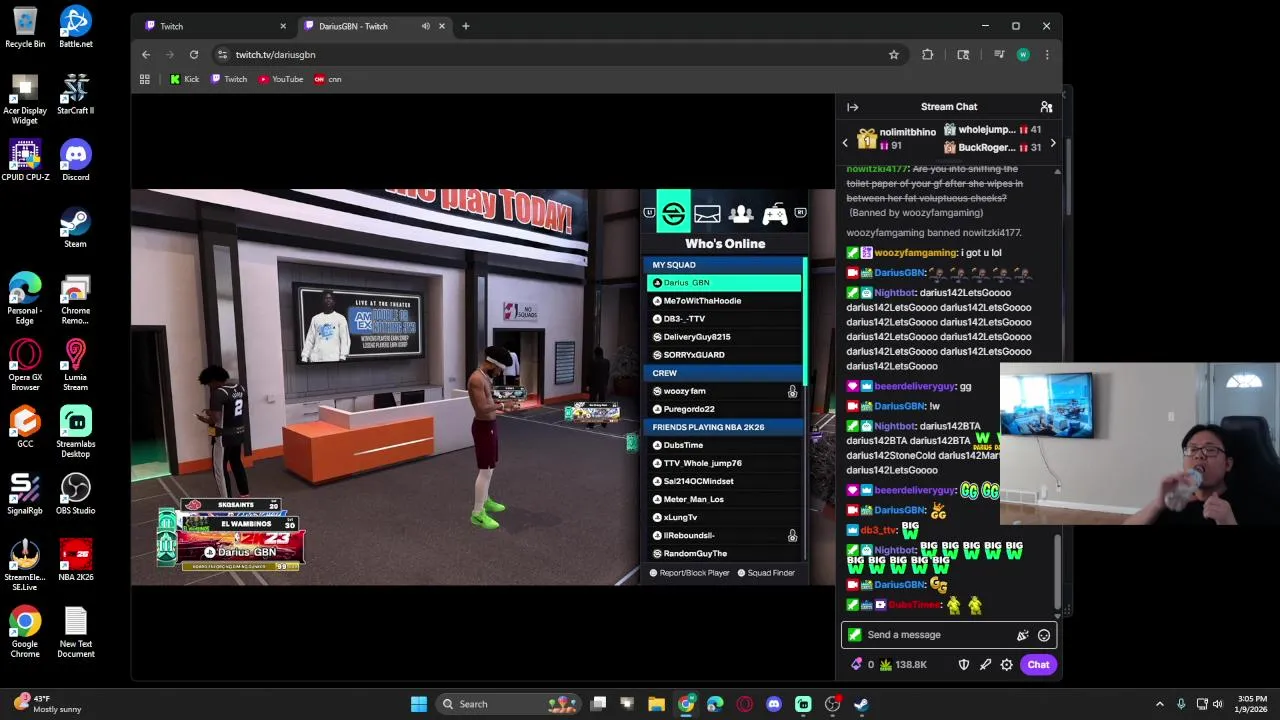Image resolution: width=1280 pixels, height=720 pixels.
Task: Open Battle.net desktop shortcut
Action: [75, 27]
